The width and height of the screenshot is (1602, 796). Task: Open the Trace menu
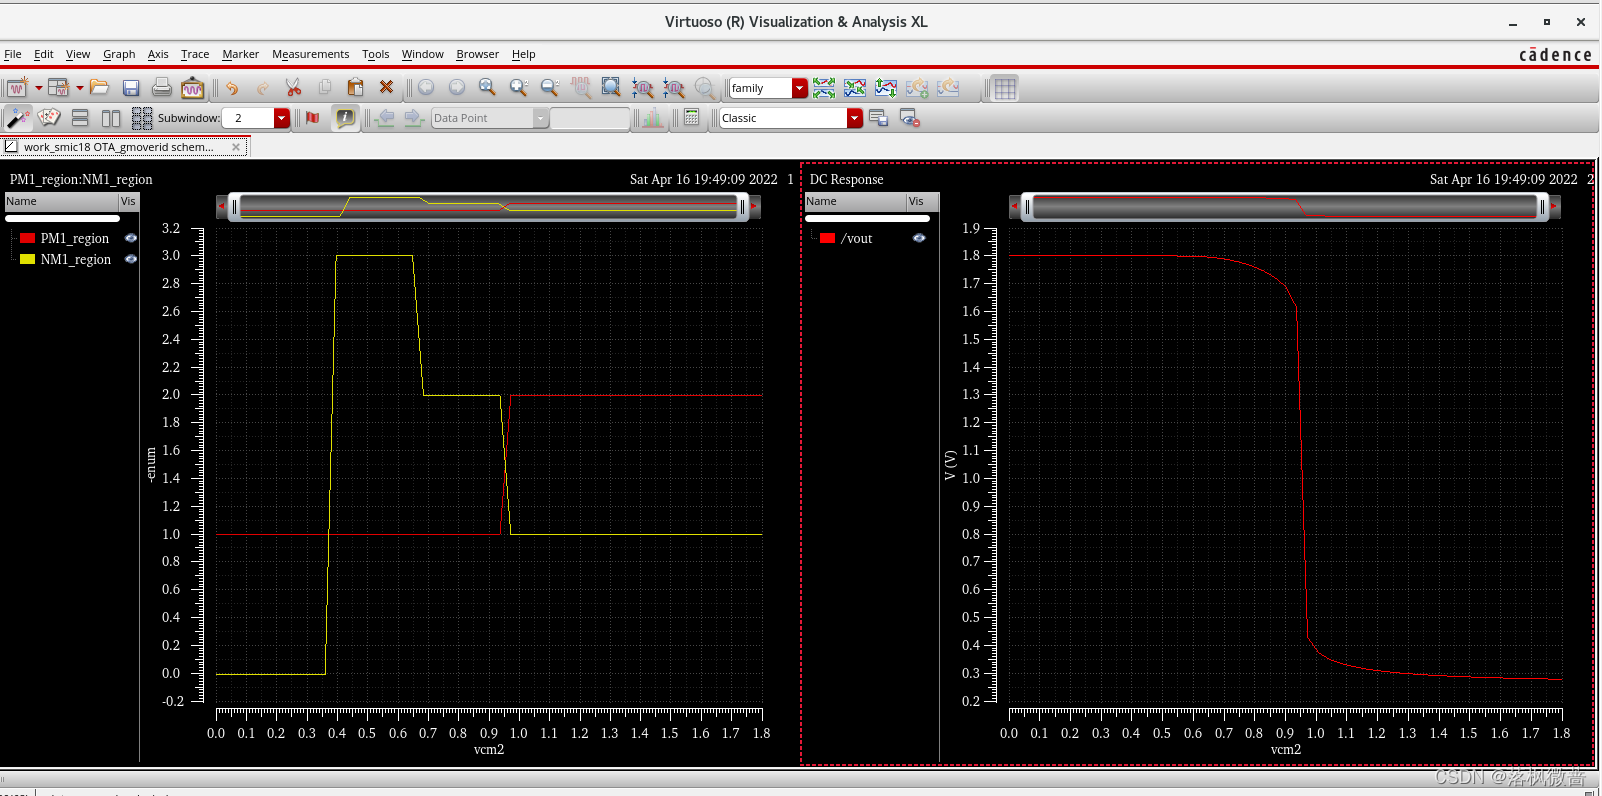pos(195,54)
